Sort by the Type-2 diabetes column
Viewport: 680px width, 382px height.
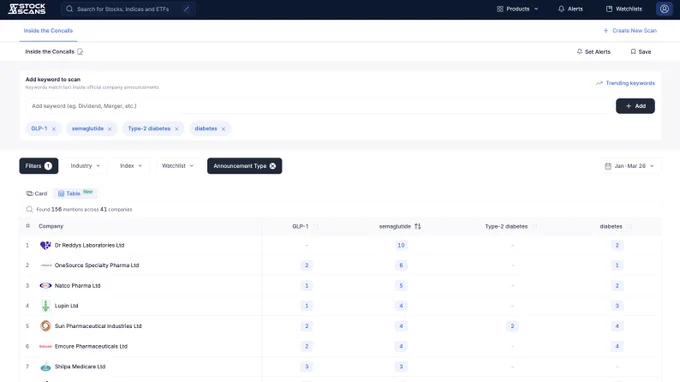point(535,226)
